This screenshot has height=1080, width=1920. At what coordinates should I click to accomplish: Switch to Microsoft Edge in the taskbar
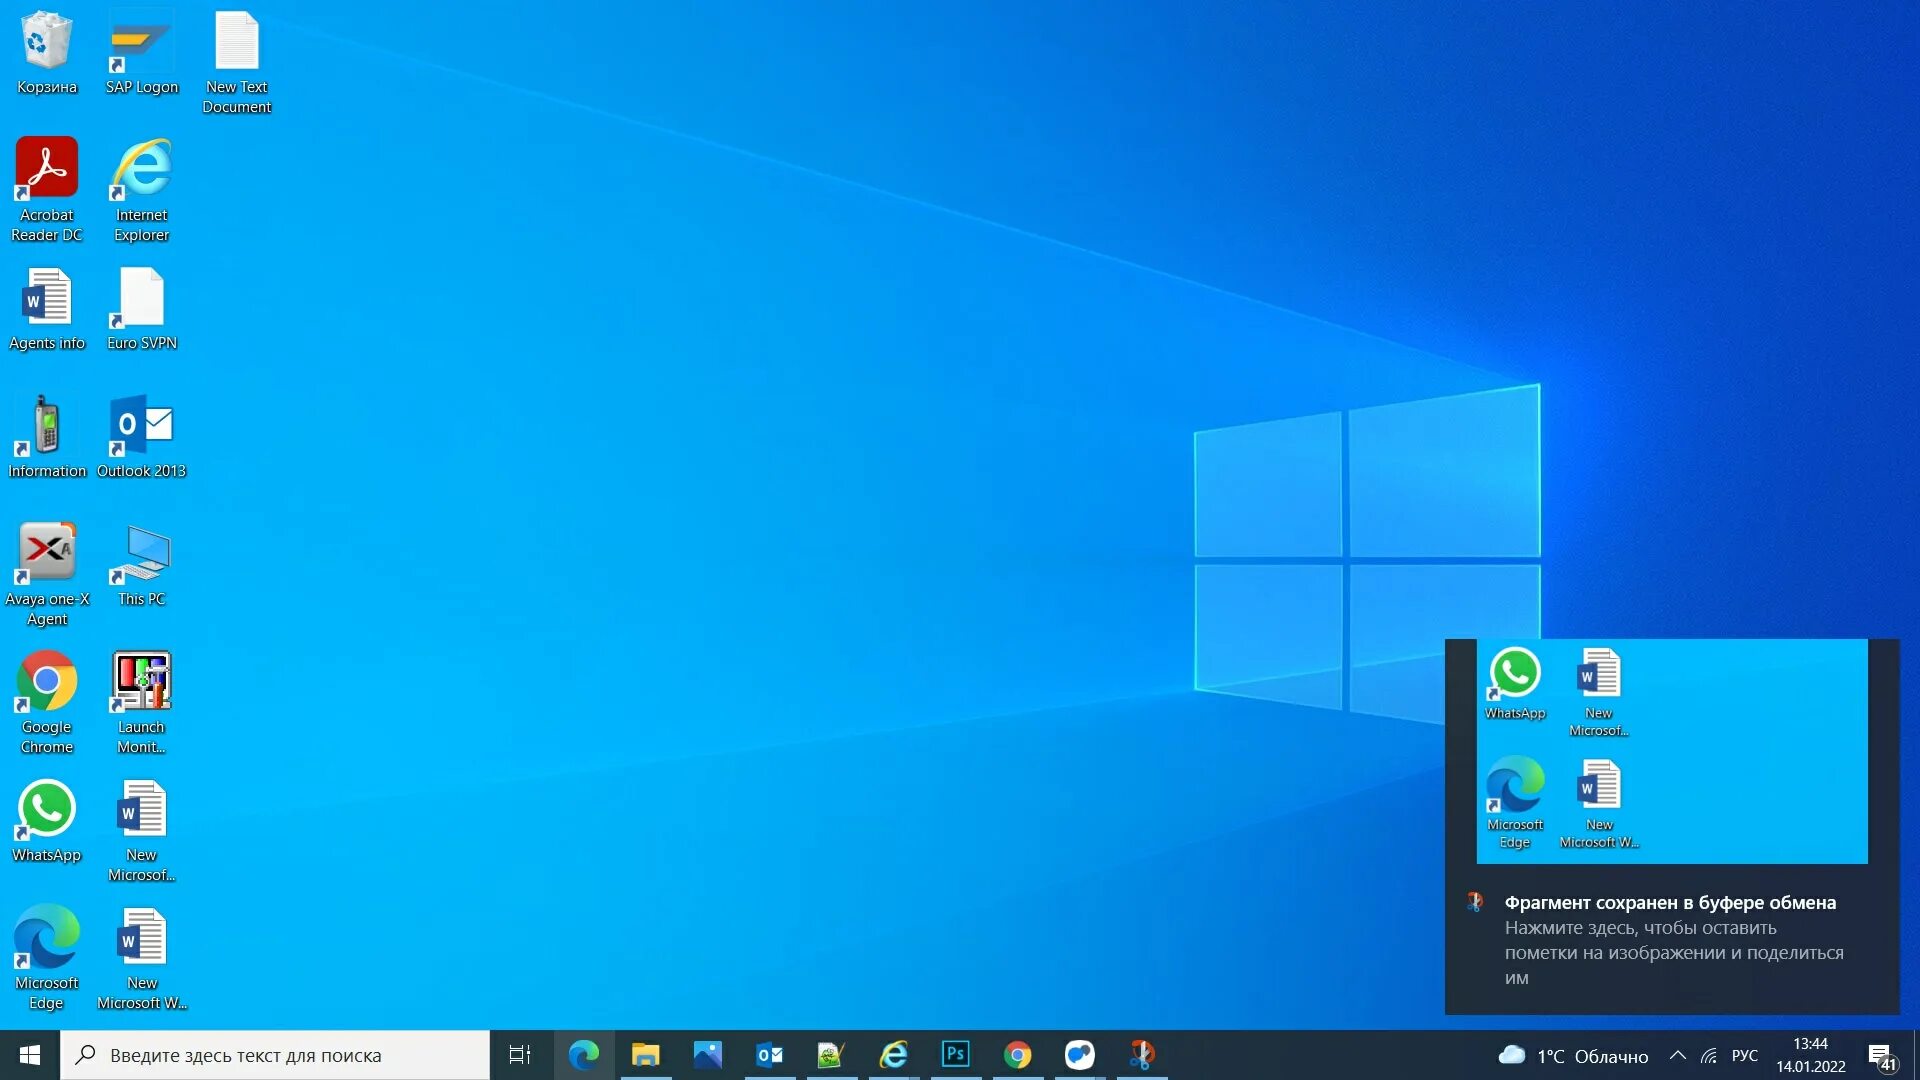coord(583,1055)
